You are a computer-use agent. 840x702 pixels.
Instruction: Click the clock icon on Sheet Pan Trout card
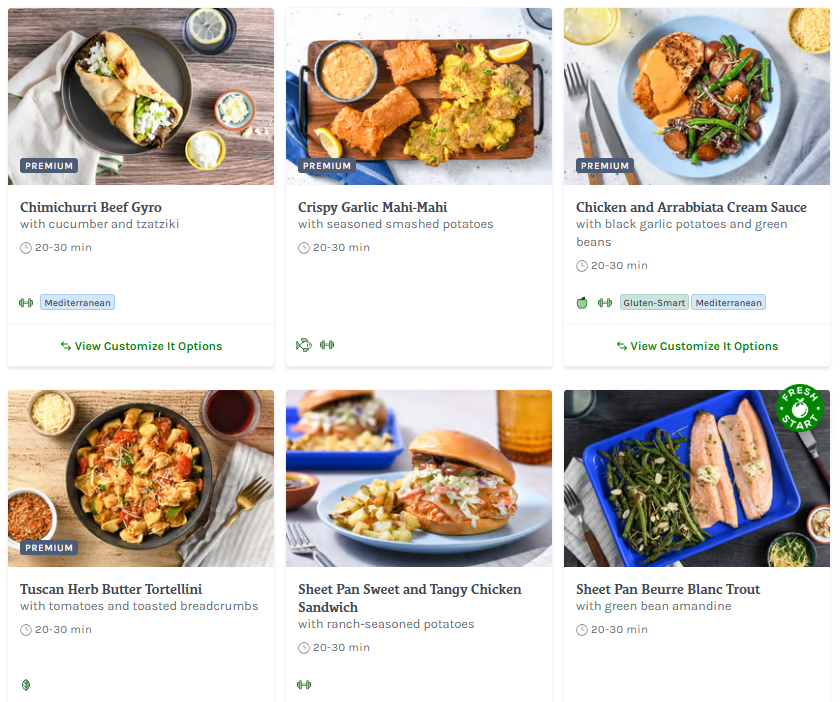pyautogui.click(x=582, y=630)
